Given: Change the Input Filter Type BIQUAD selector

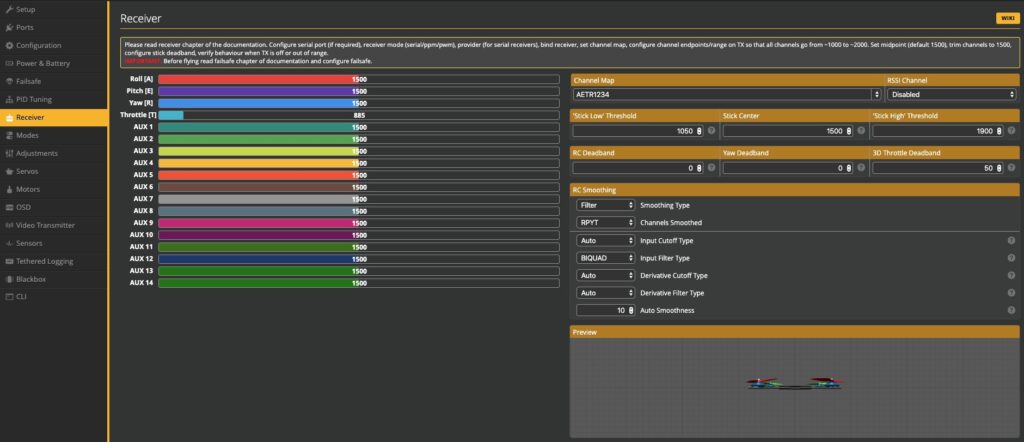Looking at the screenshot, I should tap(606, 257).
